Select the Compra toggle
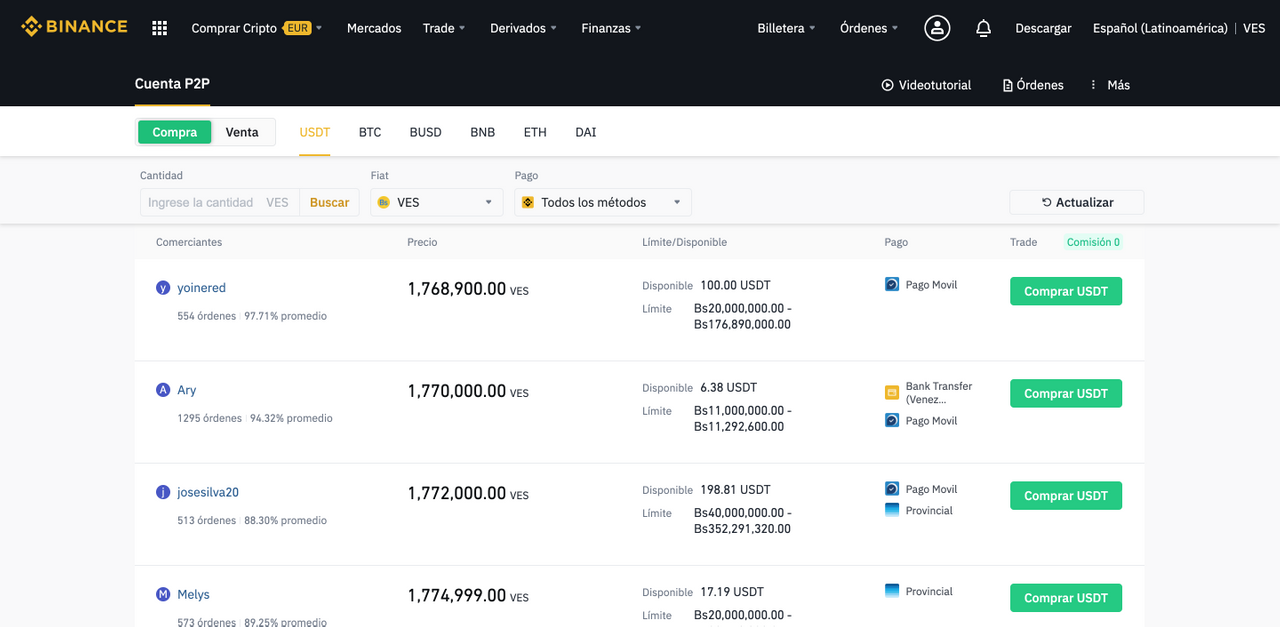 point(175,132)
